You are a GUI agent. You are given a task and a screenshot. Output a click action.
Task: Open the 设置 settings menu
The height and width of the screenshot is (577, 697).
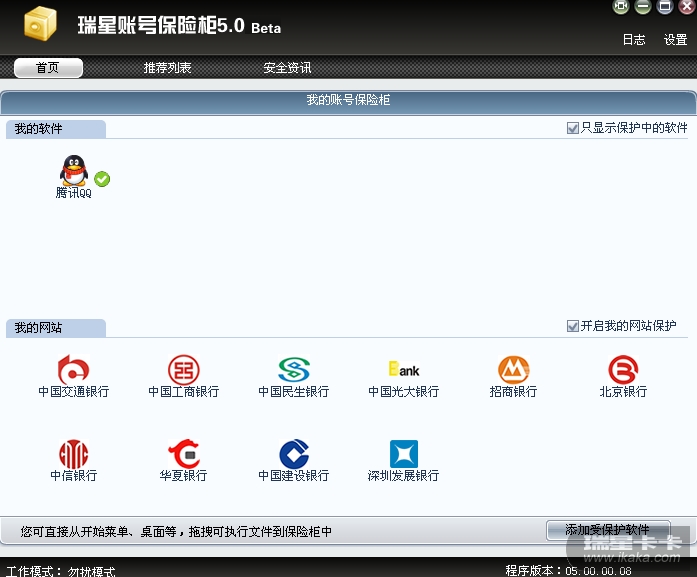pyautogui.click(x=675, y=40)
